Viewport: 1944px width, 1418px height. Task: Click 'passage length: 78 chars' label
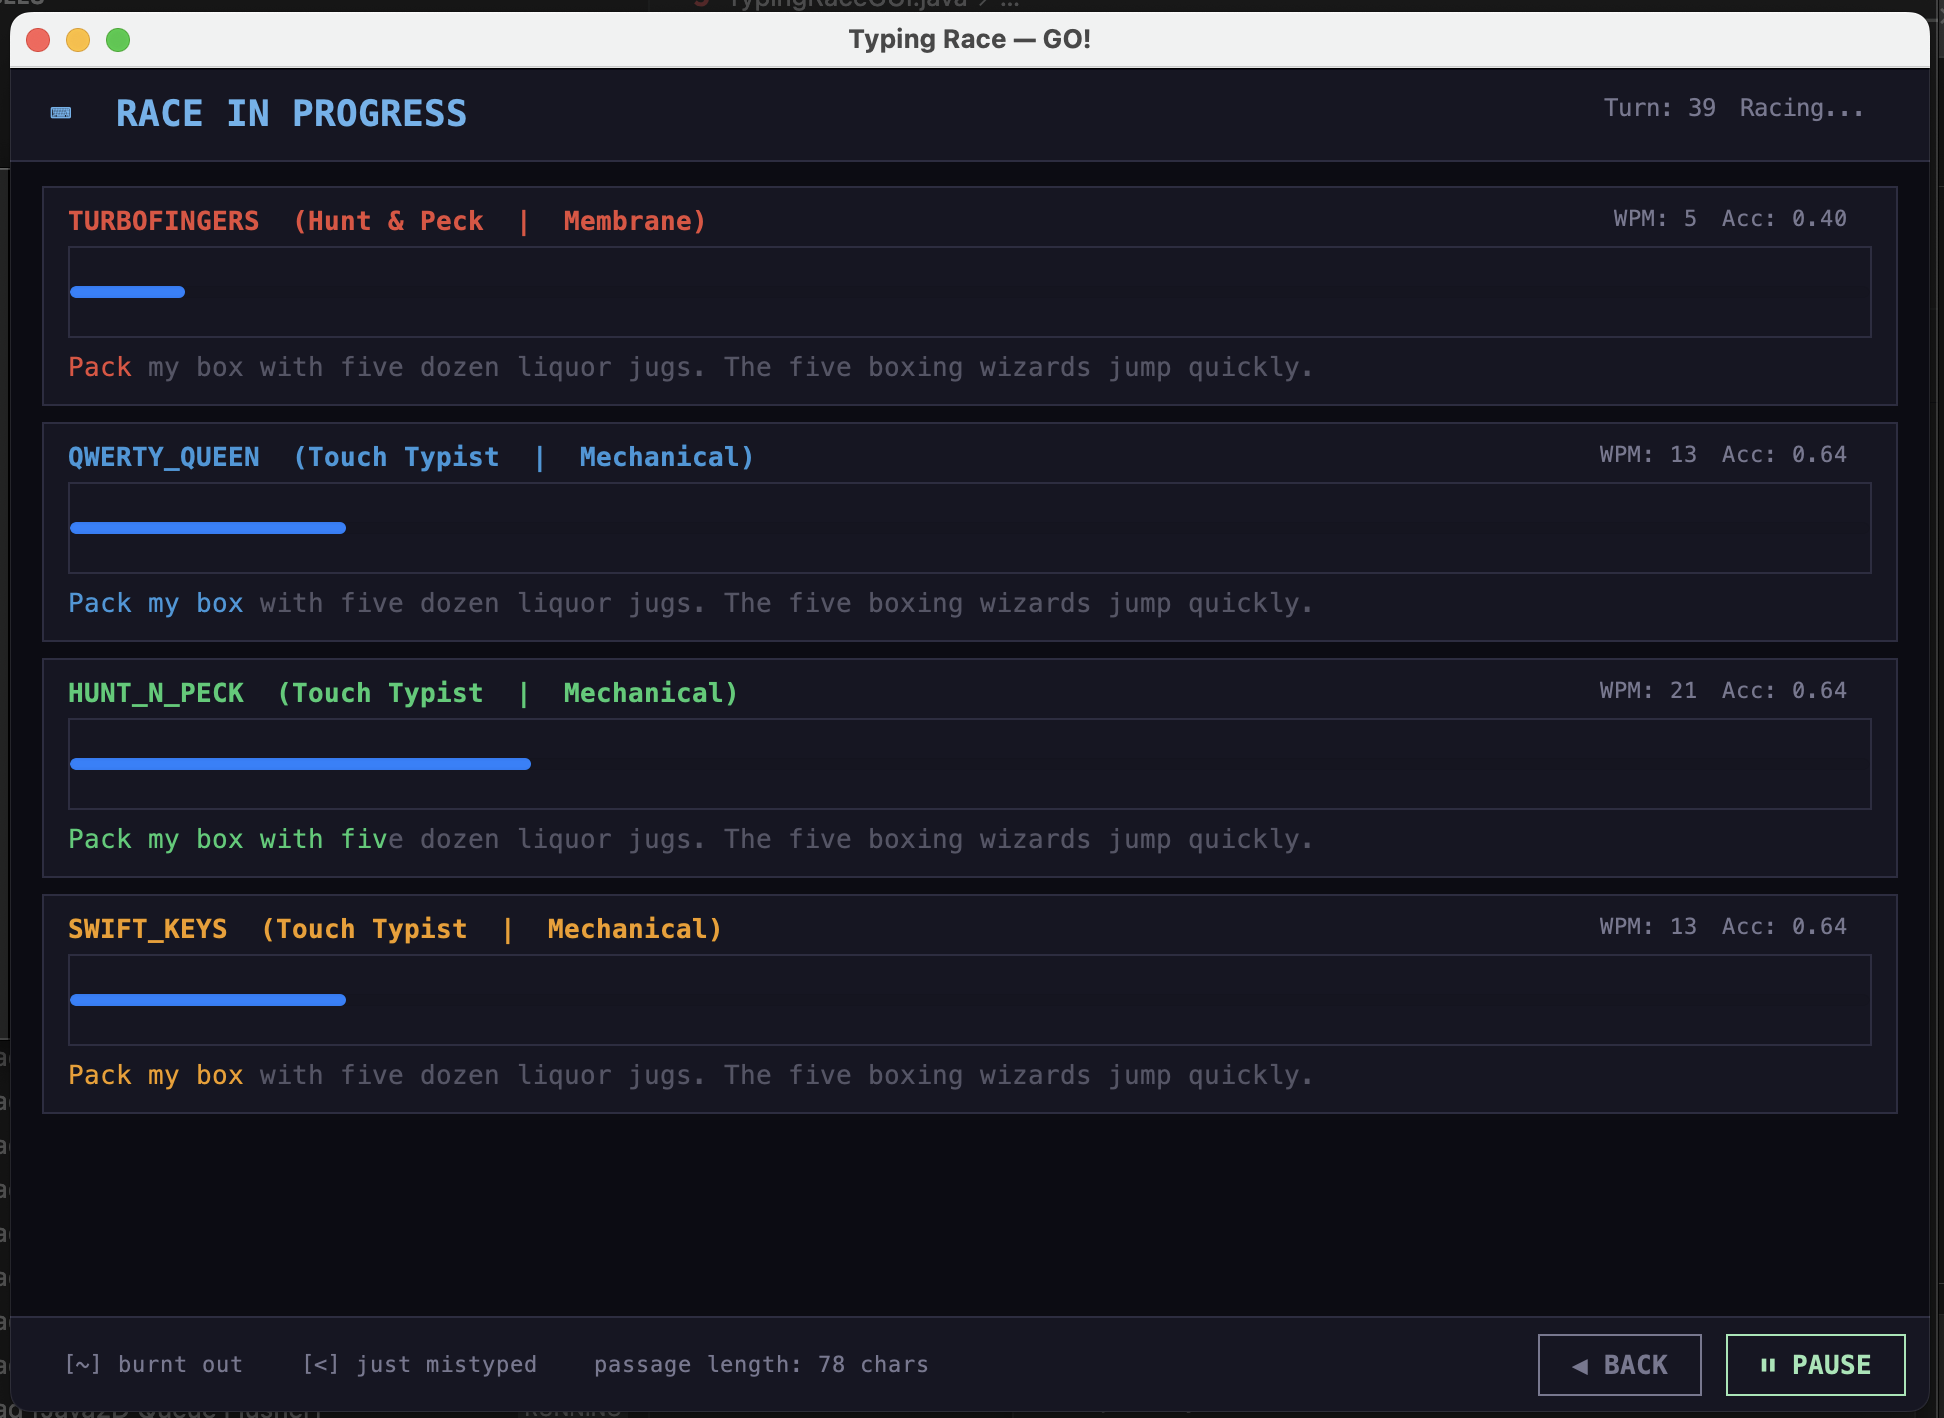point(761,1364)
